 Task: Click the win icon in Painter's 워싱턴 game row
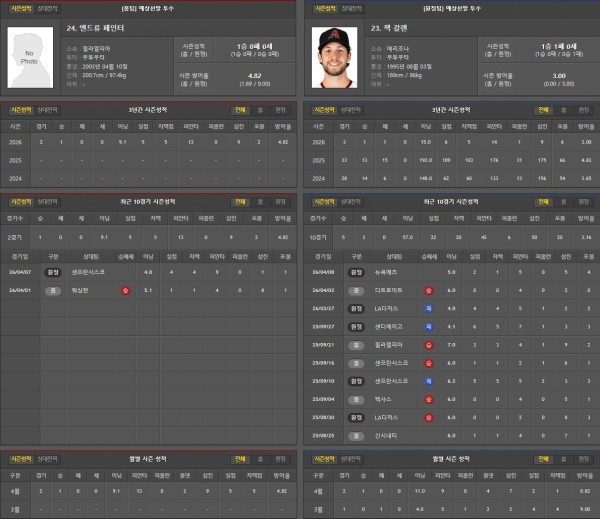[x=125, y=289]
